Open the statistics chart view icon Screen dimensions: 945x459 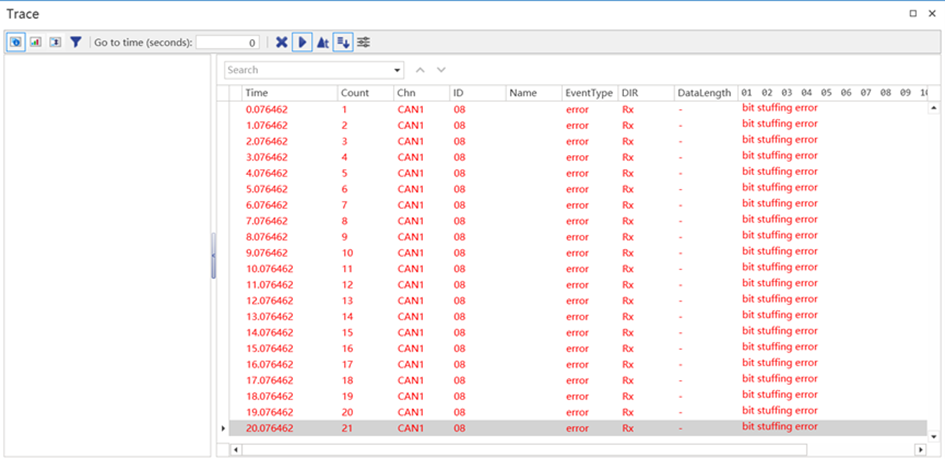[x=36, y=43]
